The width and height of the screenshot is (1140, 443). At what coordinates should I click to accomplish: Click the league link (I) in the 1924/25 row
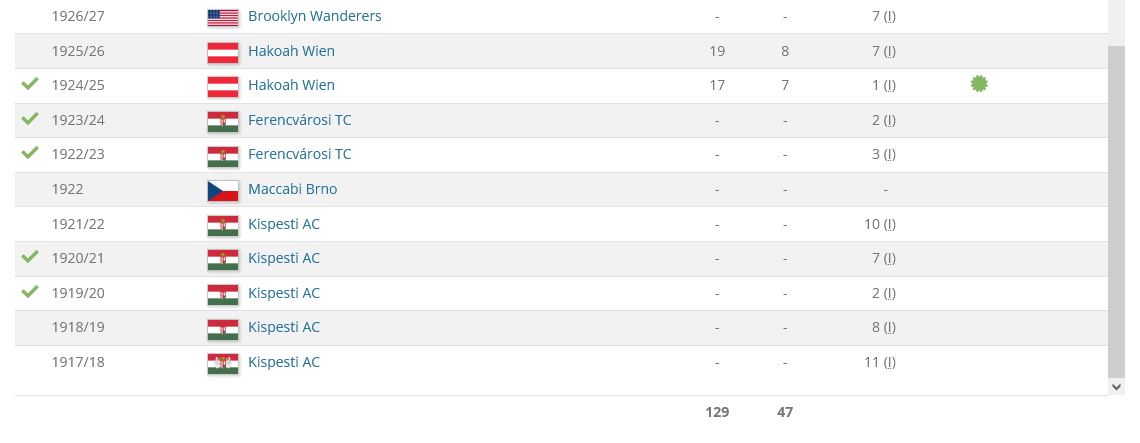pyautogui.click(x=890, y=86)
